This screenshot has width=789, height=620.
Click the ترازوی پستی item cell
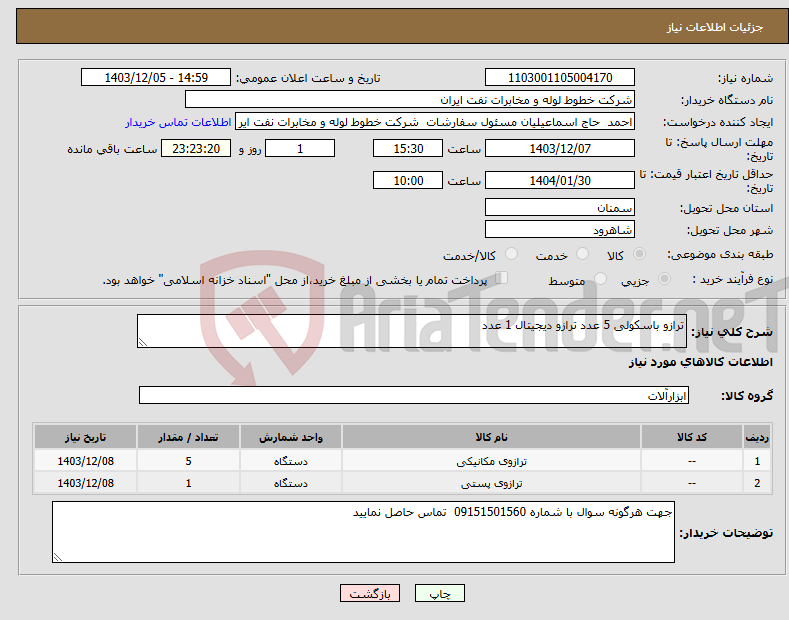[491, 483]
